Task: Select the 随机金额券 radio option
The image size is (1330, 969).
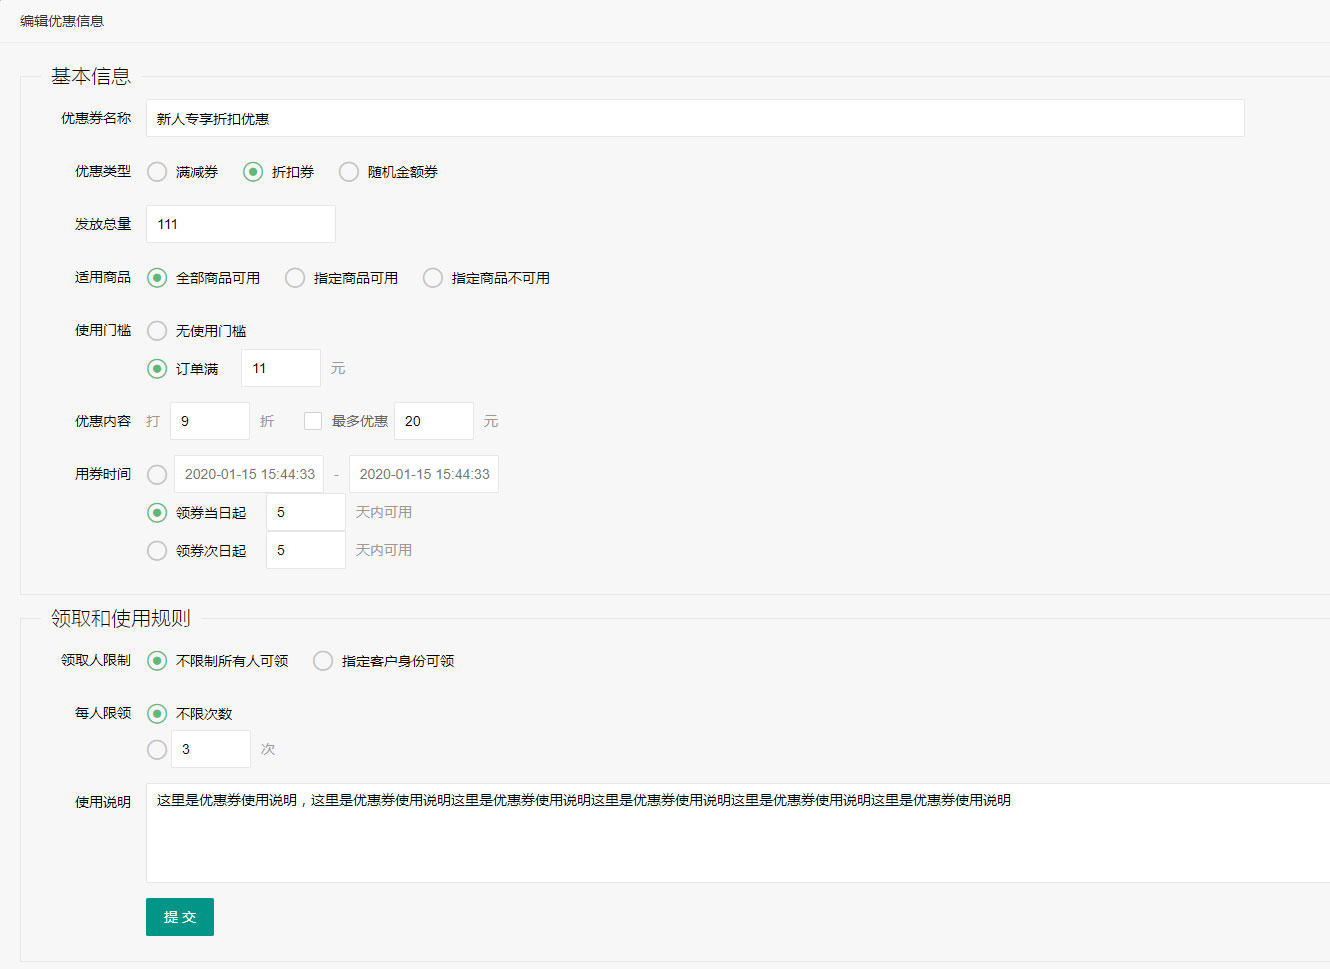Action: point(349,172)
